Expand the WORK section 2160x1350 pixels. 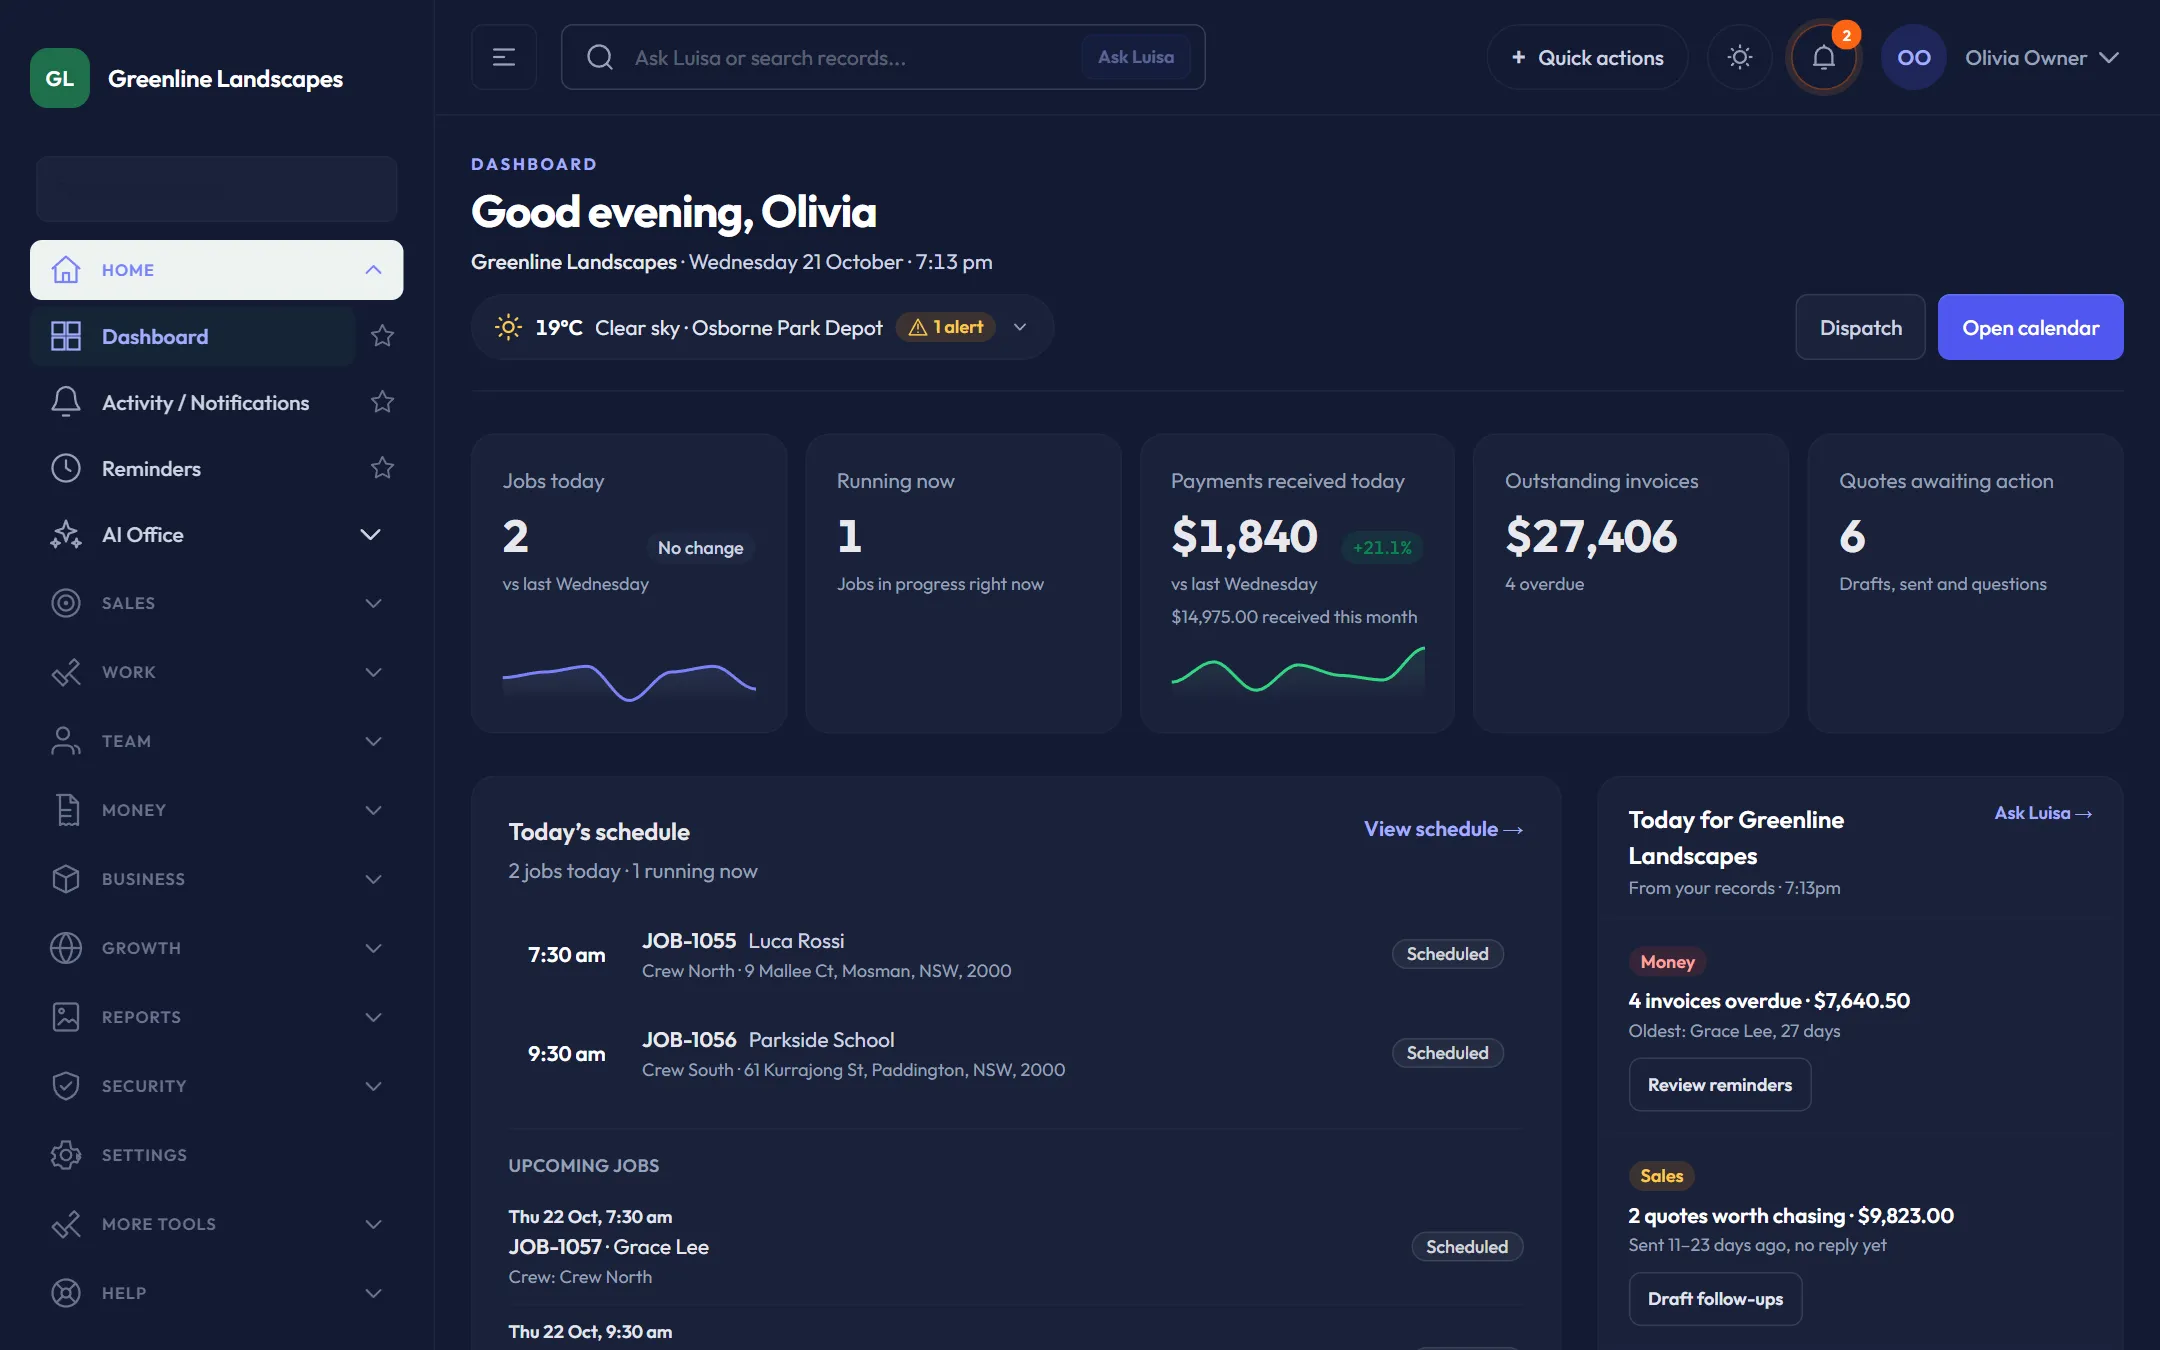click(217, 672)
